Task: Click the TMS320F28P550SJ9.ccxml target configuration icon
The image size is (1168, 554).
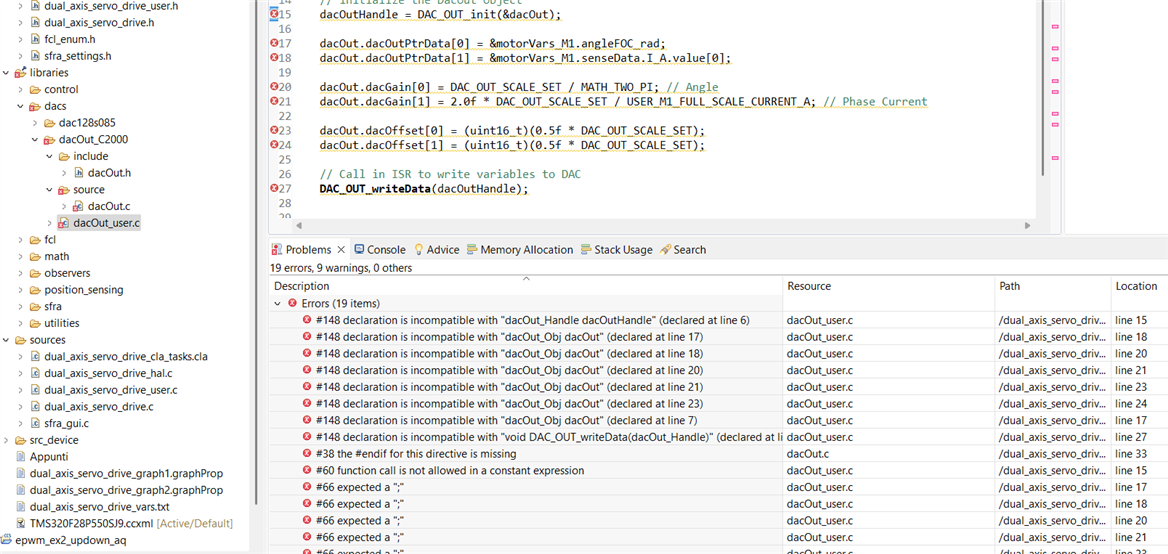Action: [x=20, y=524]
